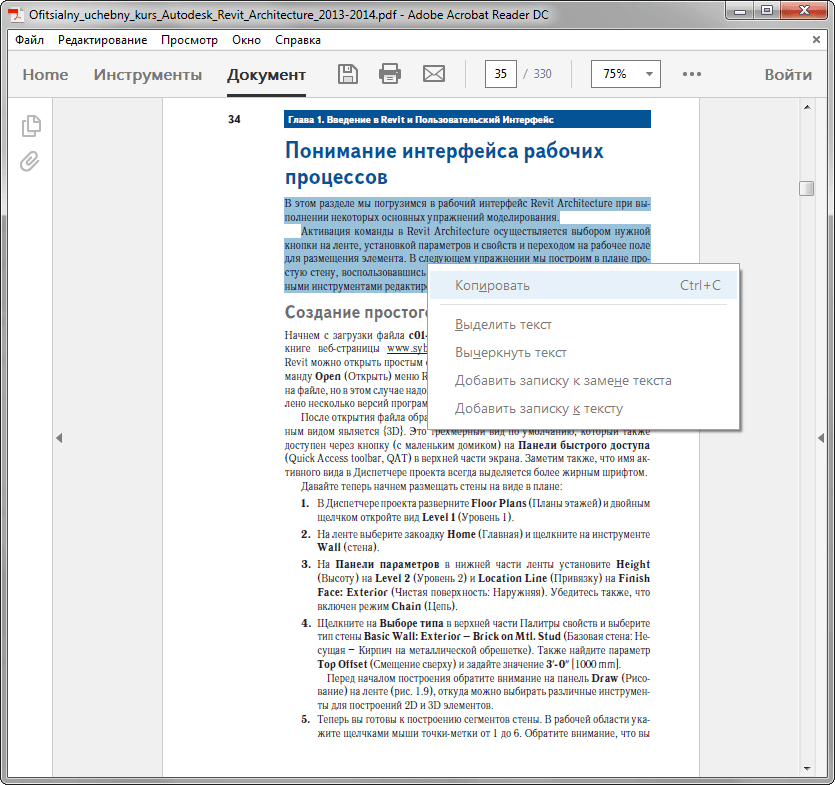
Task: Open the Окно menu
Action: tap(247, 40)
